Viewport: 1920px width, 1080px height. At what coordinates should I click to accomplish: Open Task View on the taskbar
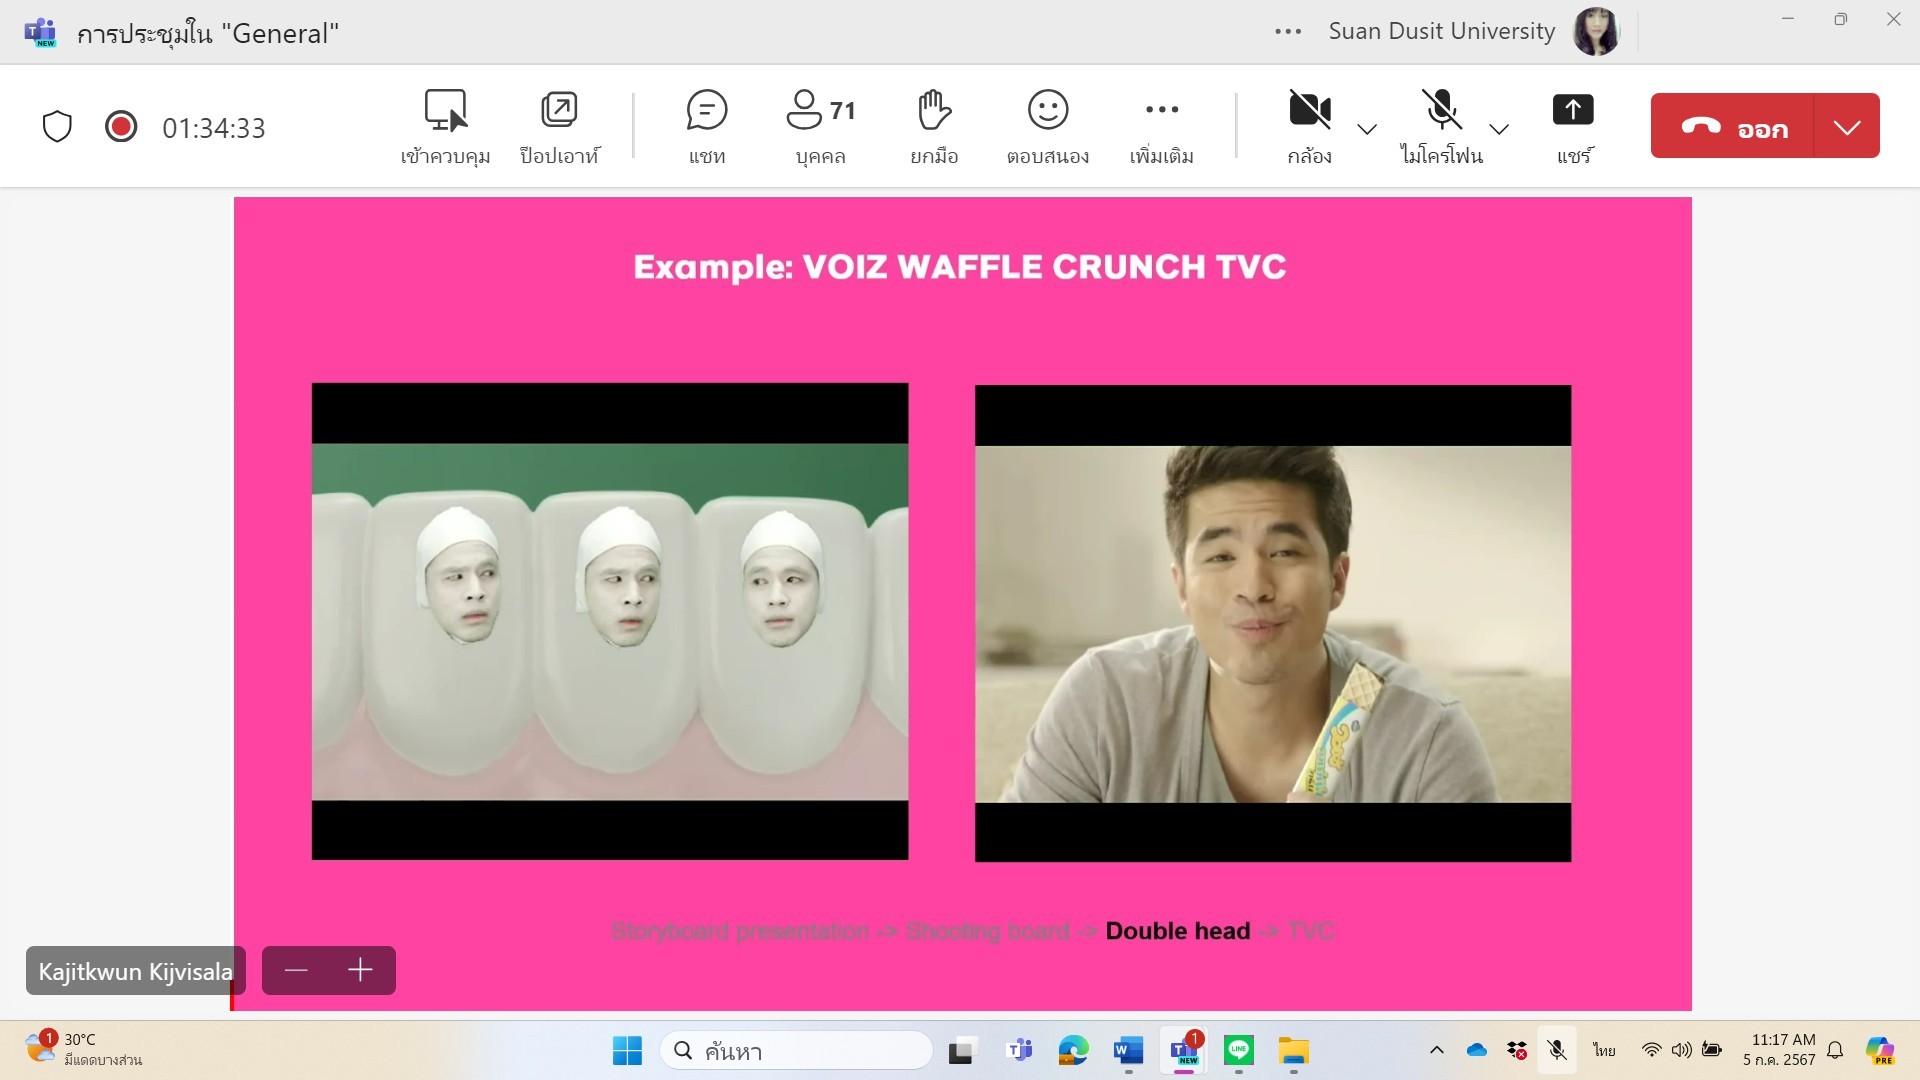[x=961, y=1051]
